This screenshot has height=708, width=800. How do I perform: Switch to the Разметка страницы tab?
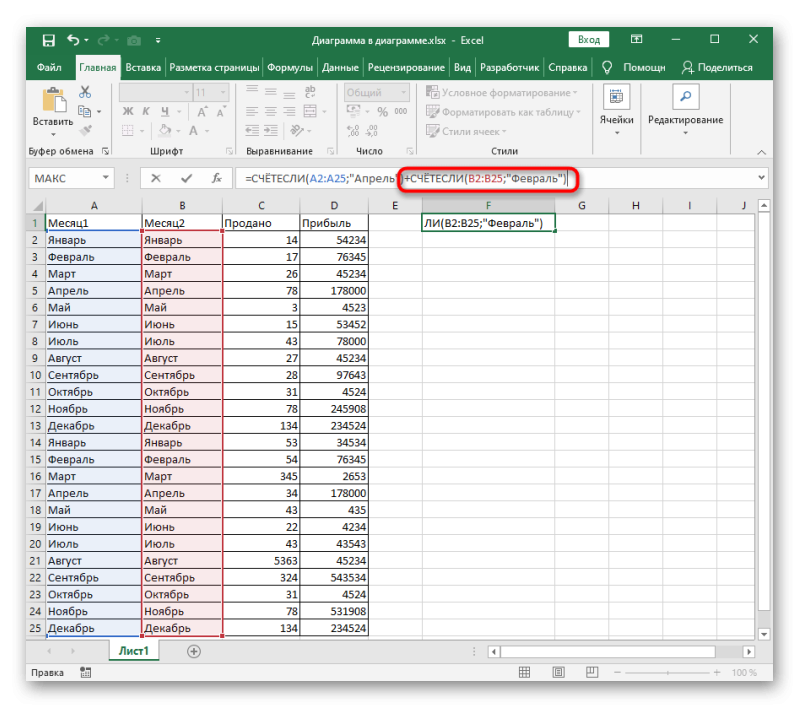(x=214, y=67)
